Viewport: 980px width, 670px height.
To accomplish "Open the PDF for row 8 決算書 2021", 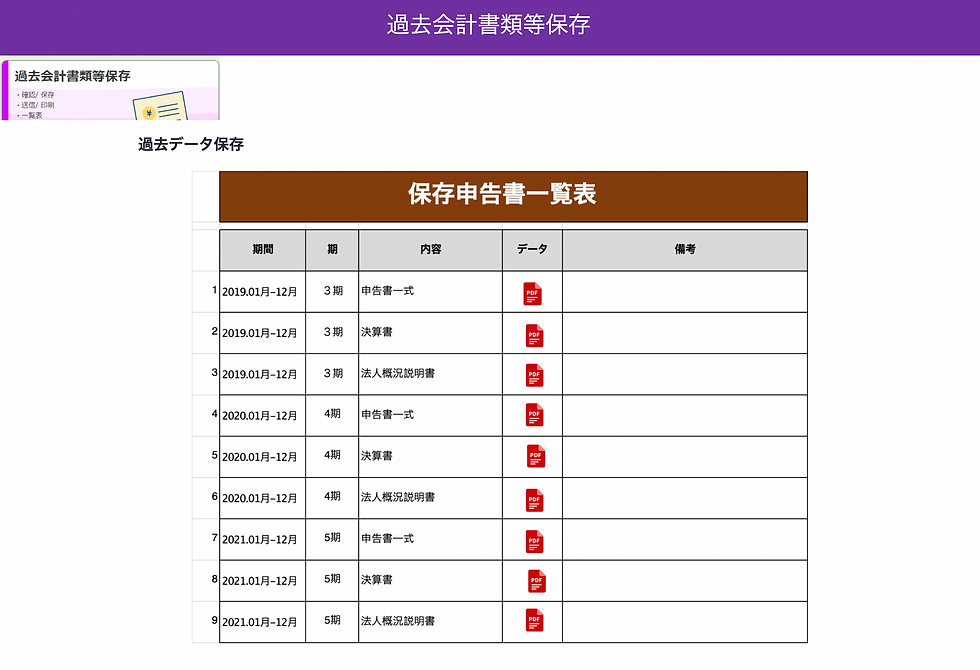I will tap(537, 581).
